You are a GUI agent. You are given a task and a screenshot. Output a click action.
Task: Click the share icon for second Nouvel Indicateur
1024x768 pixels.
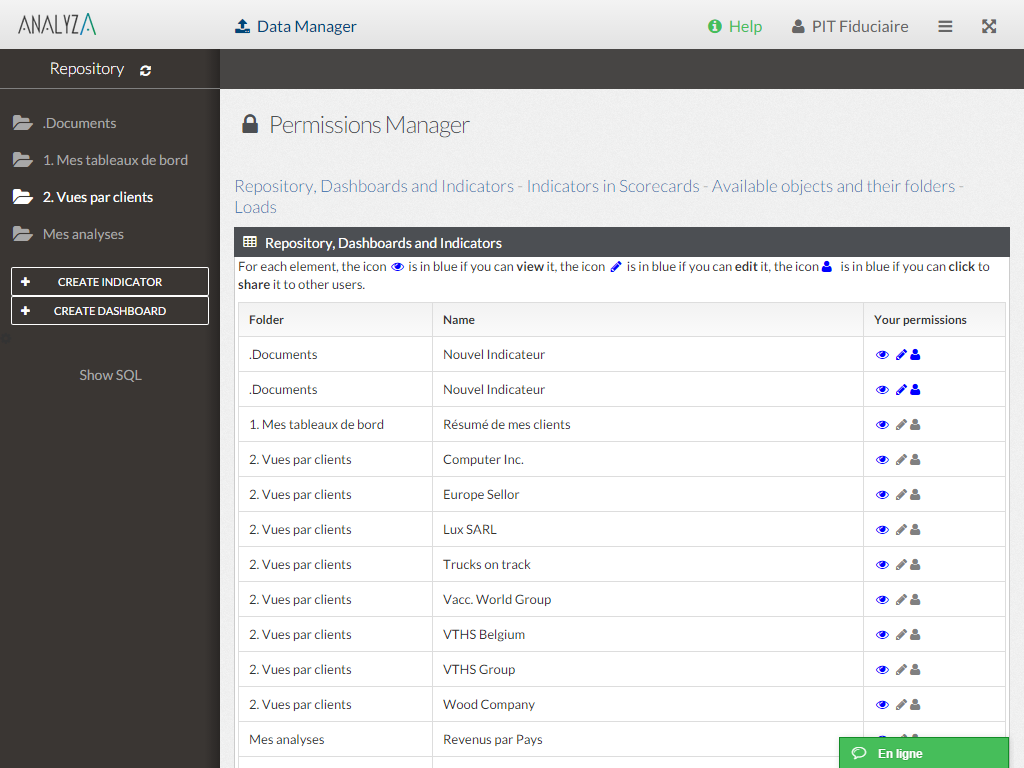(916, 390)
